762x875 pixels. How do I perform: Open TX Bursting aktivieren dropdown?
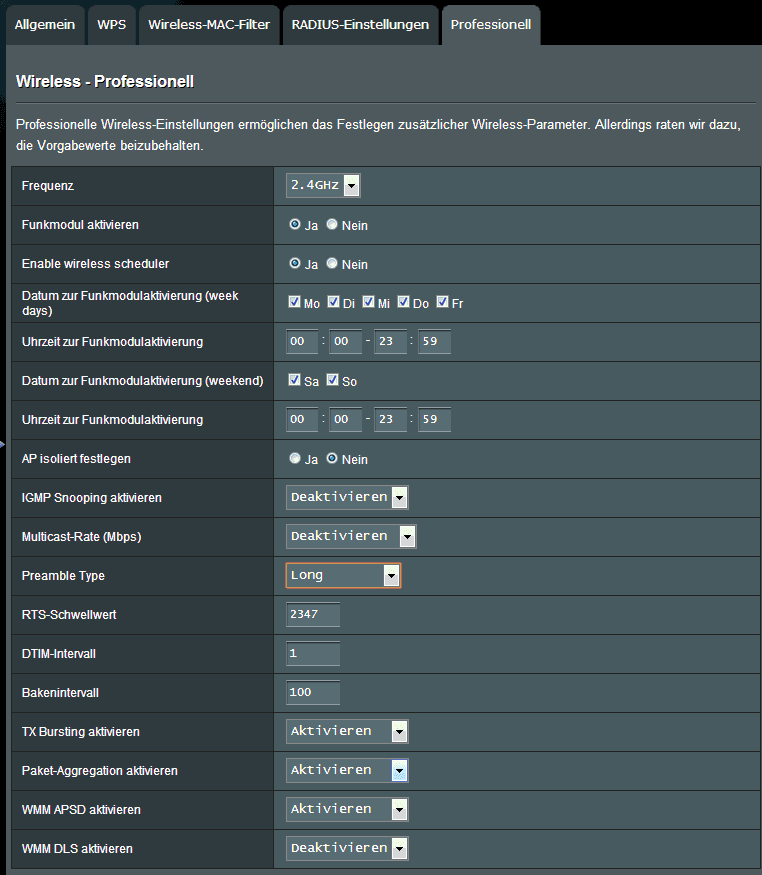click(347, 731)
